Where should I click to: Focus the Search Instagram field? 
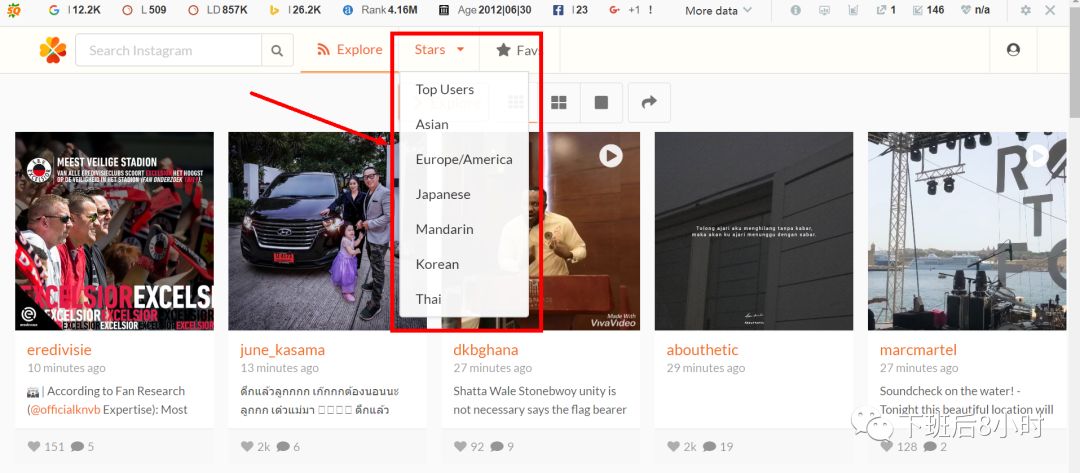[x=169, y=50]
